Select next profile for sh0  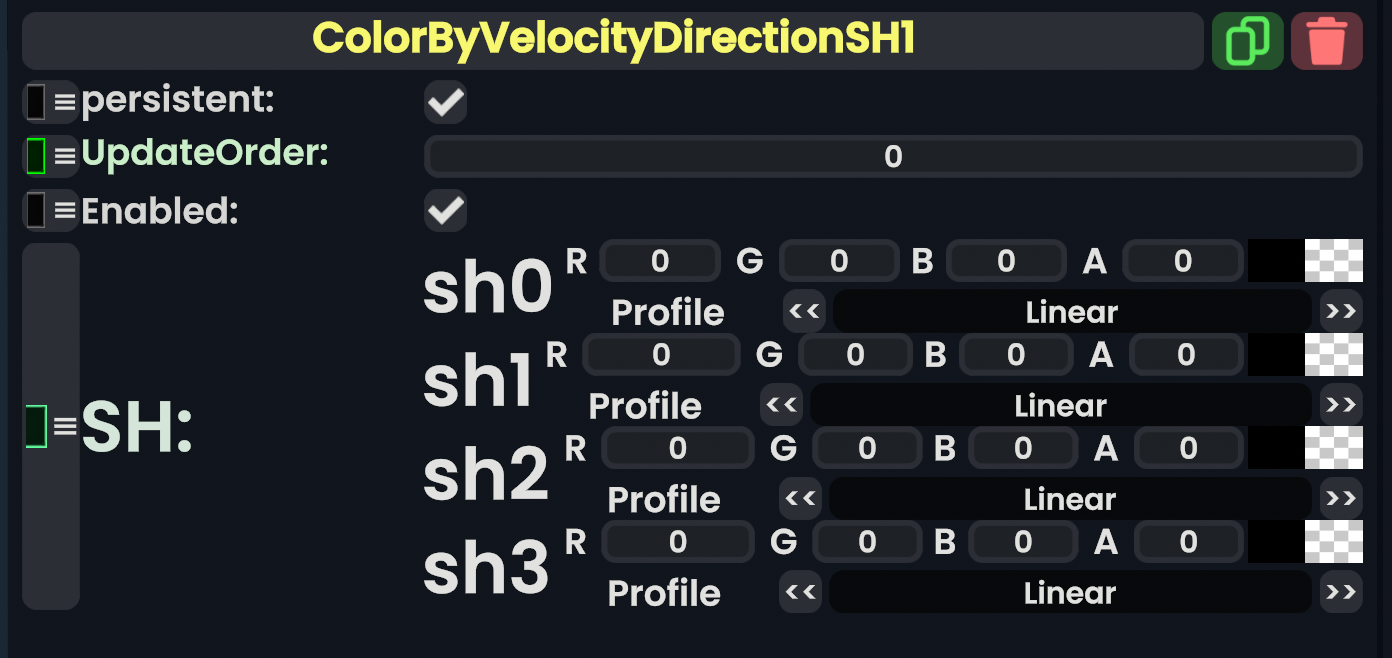coord(1340,312)
